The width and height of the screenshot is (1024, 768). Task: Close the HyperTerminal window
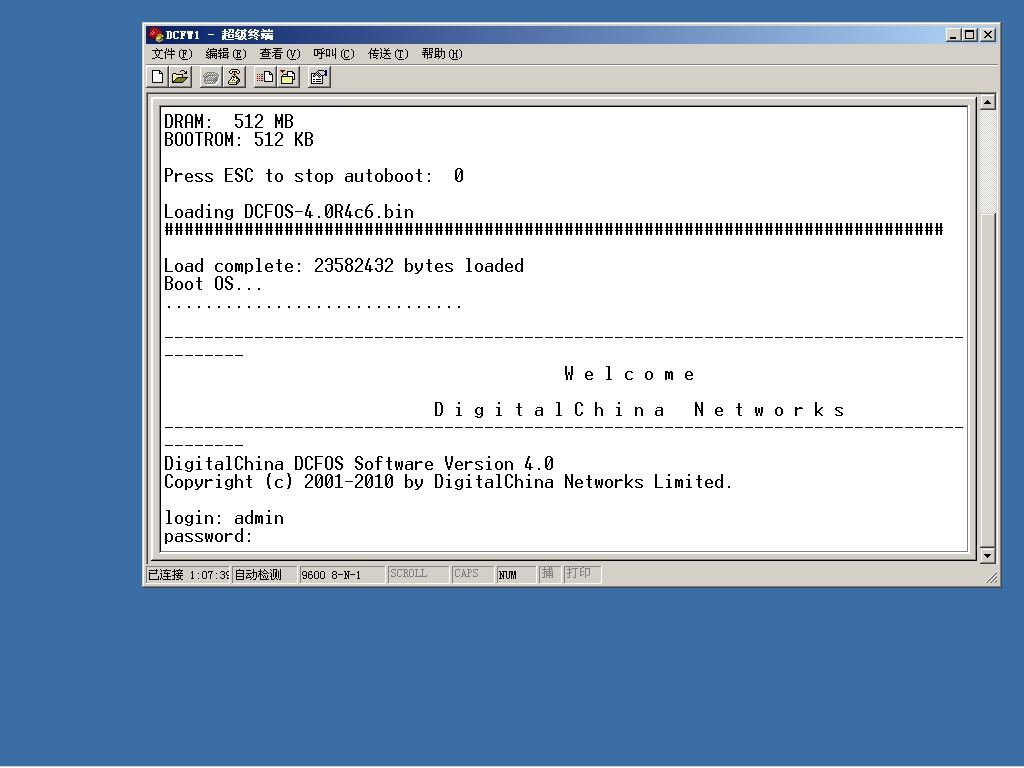point(988,35)
